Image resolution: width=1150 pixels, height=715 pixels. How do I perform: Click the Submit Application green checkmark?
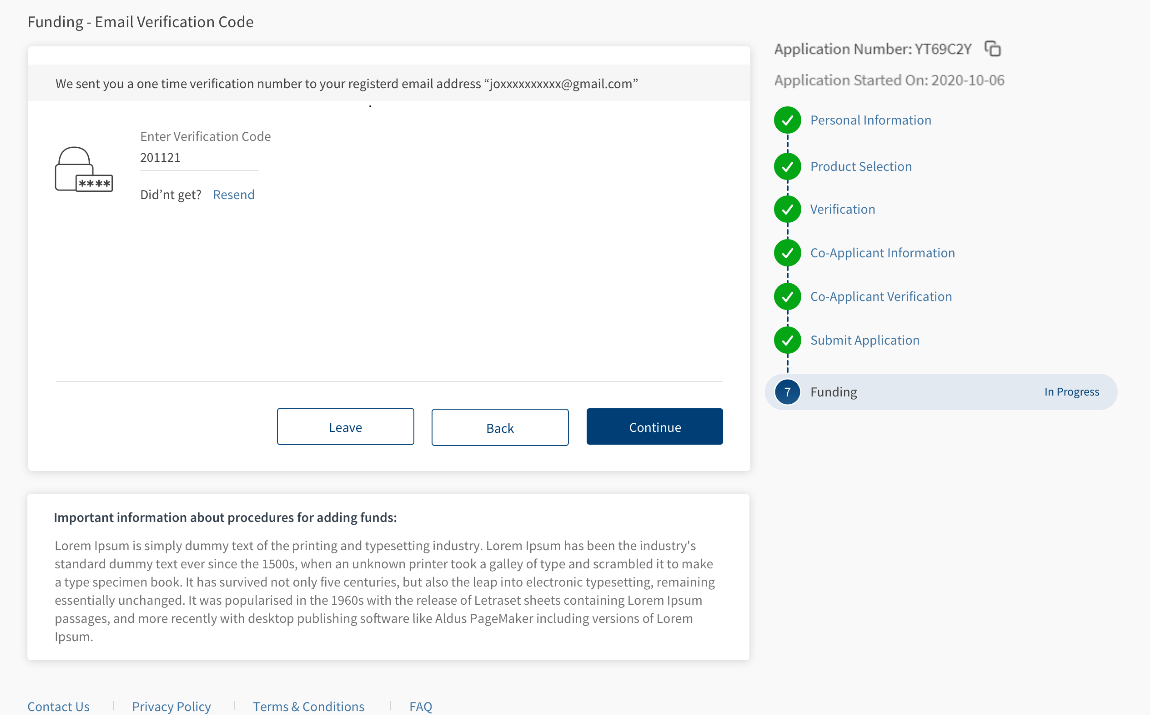click(788, 340)
